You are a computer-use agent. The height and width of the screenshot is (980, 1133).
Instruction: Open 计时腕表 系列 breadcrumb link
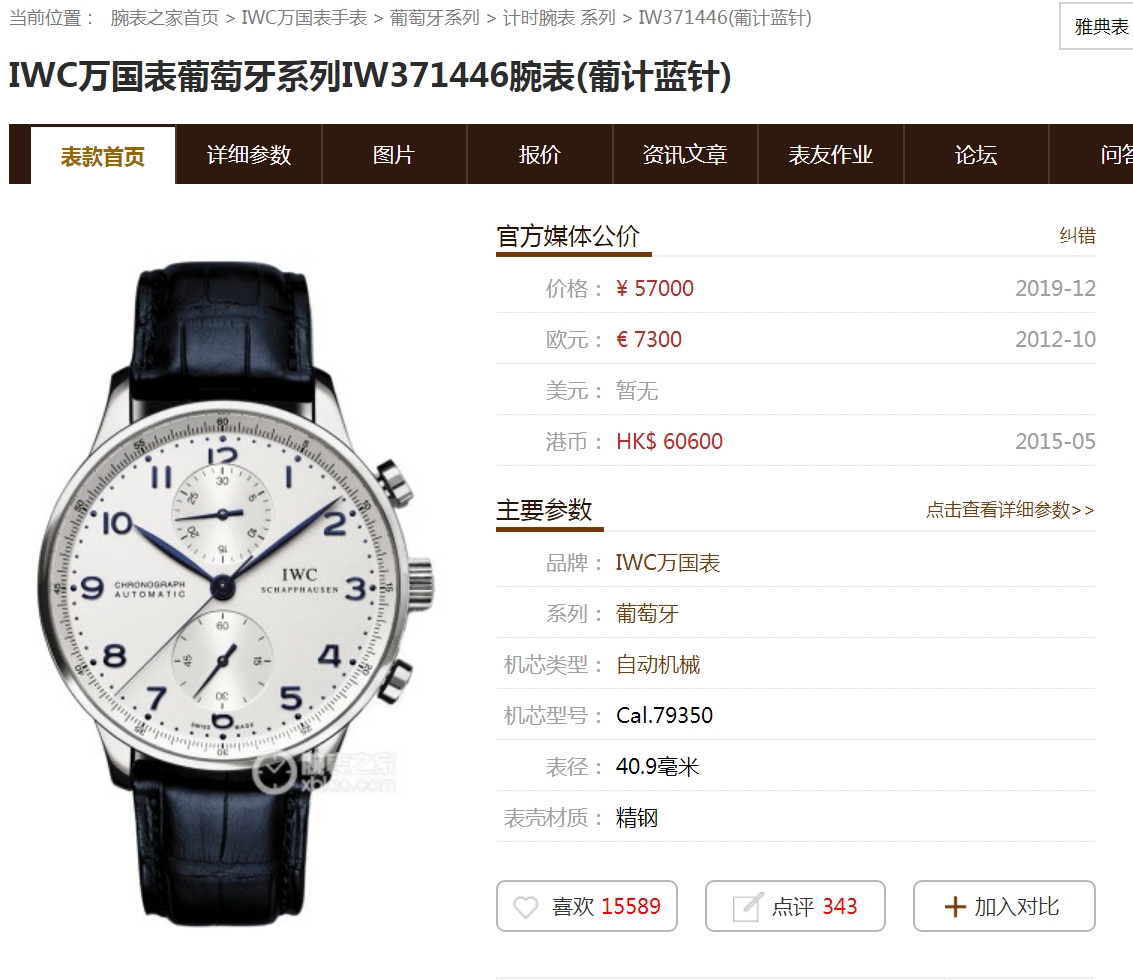(559, 18)
